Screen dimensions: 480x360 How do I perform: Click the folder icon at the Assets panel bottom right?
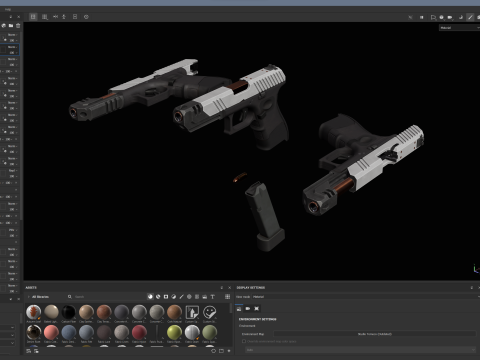tap(221, 351)
